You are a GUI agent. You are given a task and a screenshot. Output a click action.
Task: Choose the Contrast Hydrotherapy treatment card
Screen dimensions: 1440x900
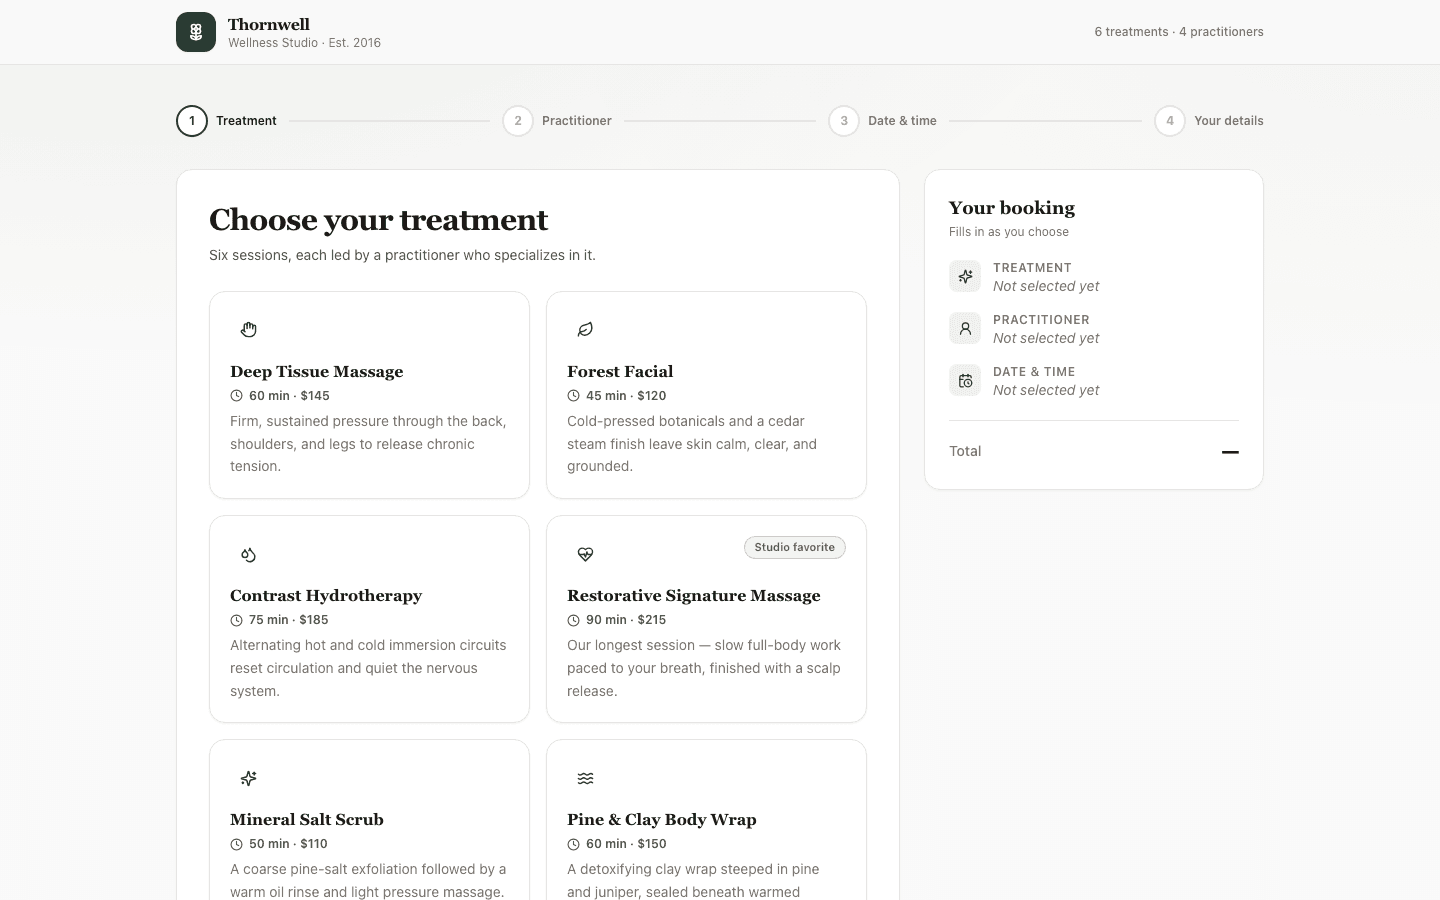(x=369, y=619)
